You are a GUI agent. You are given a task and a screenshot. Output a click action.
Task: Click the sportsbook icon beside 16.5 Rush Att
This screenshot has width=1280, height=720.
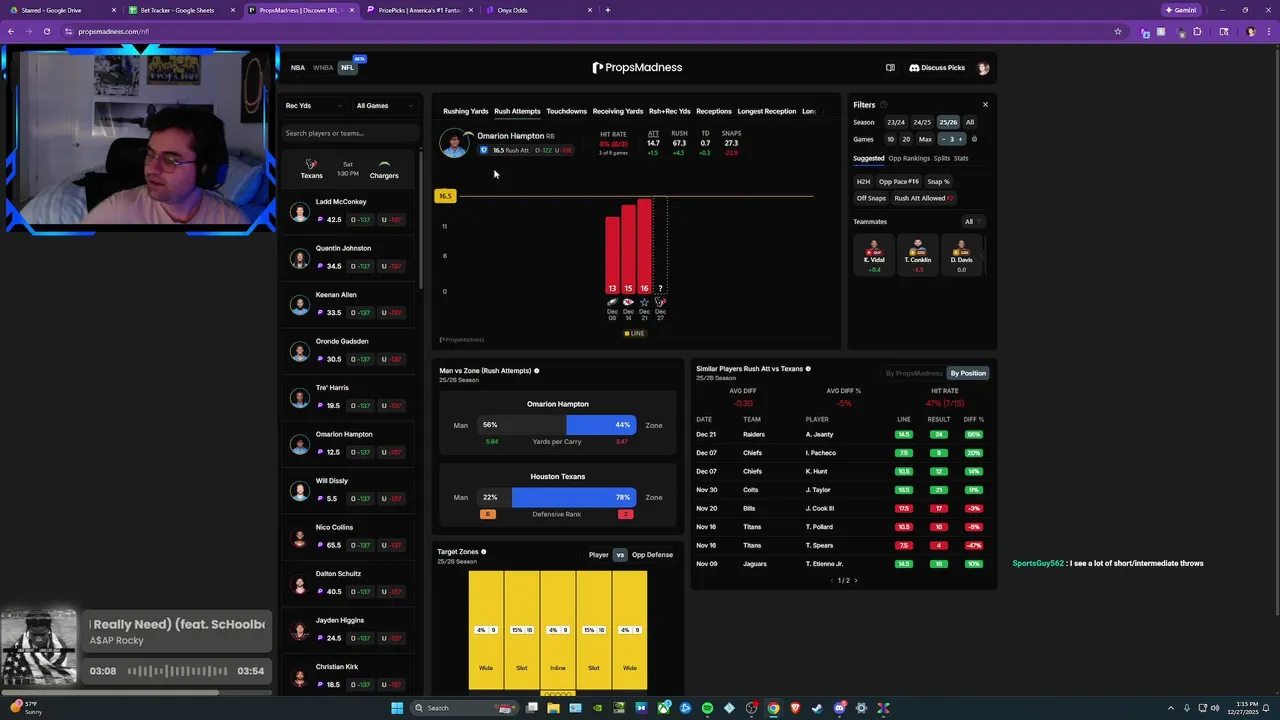click(x=484, y=150)
